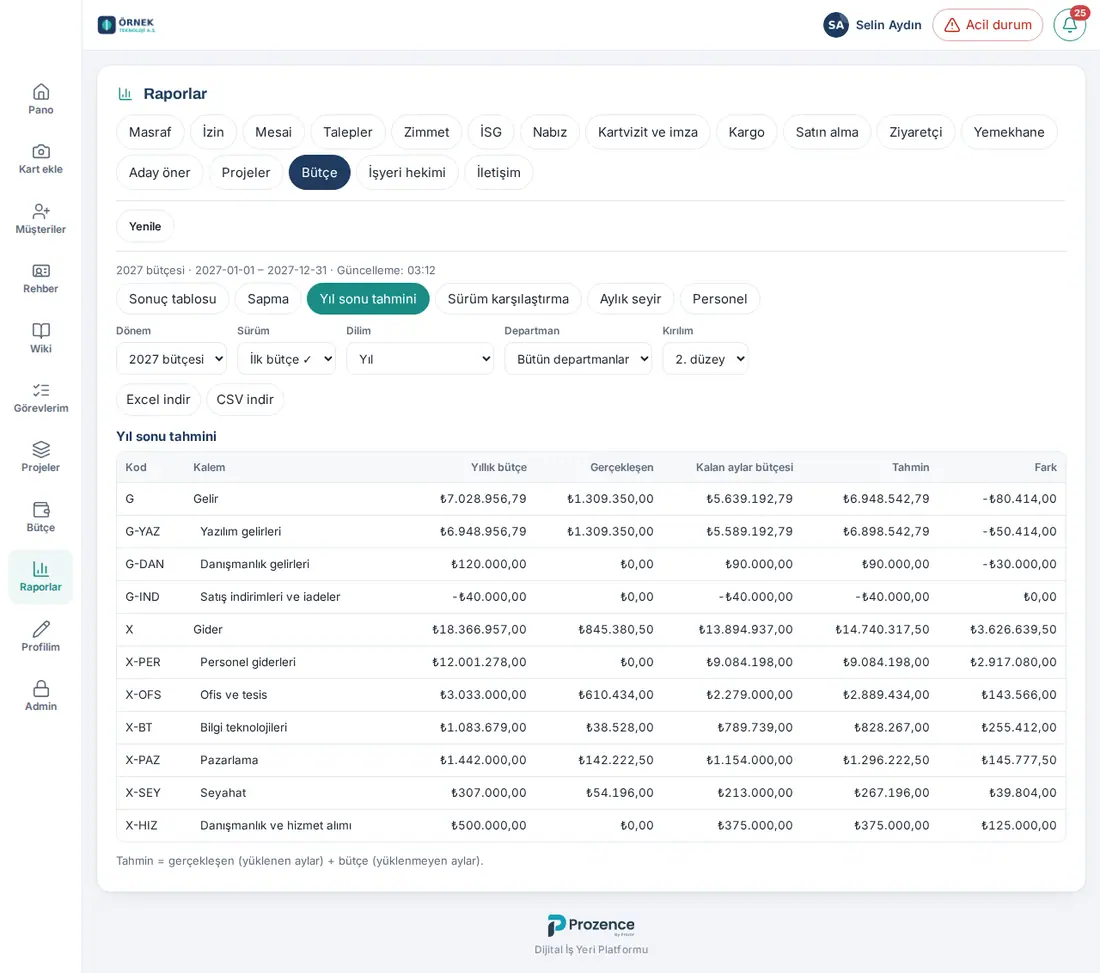
Task: Click the Prozence footer logo
Action: (x=591, y=925)
